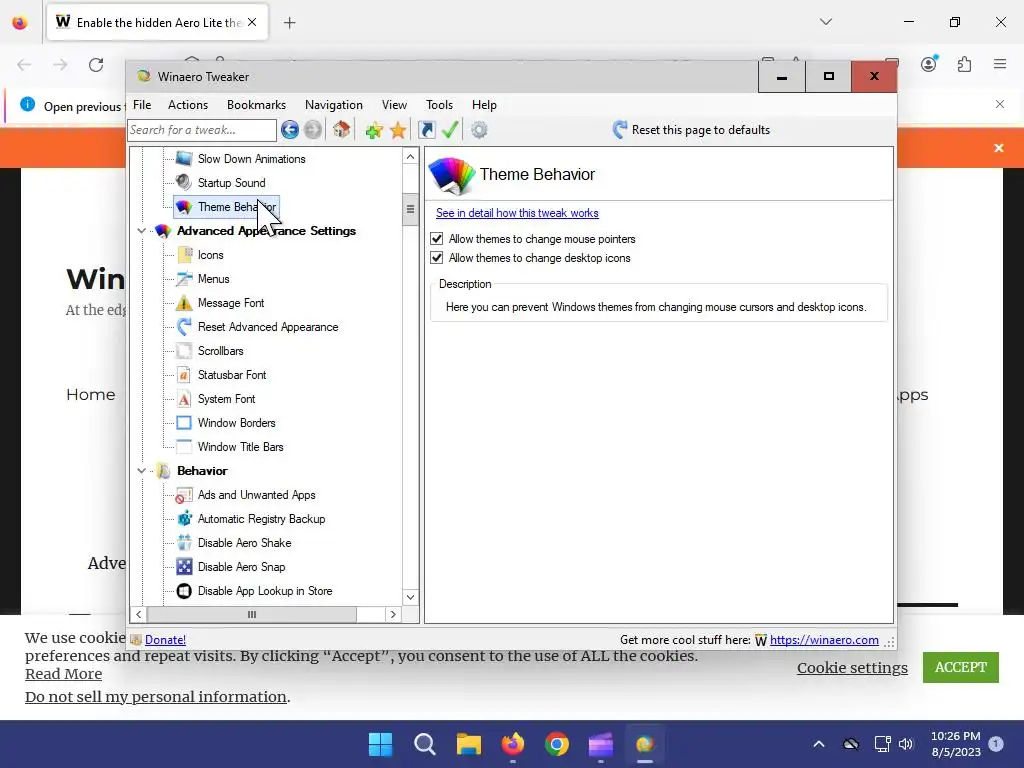Click the Icons folder tree icon

(184, 255)
